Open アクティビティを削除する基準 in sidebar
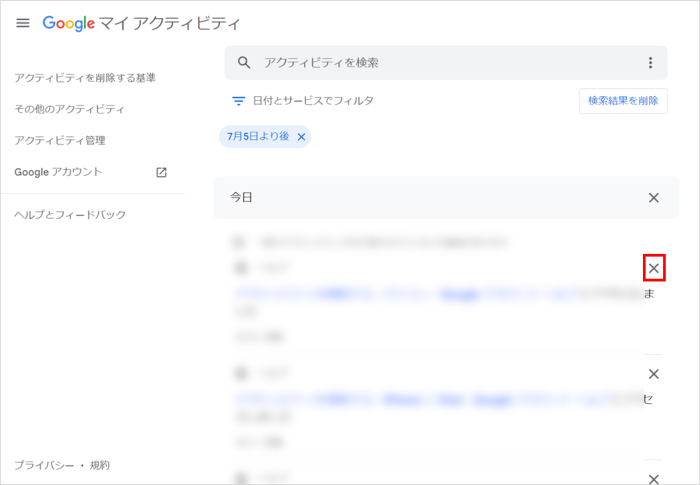This screenshot has height=485, width=700. tap(85, 78)
